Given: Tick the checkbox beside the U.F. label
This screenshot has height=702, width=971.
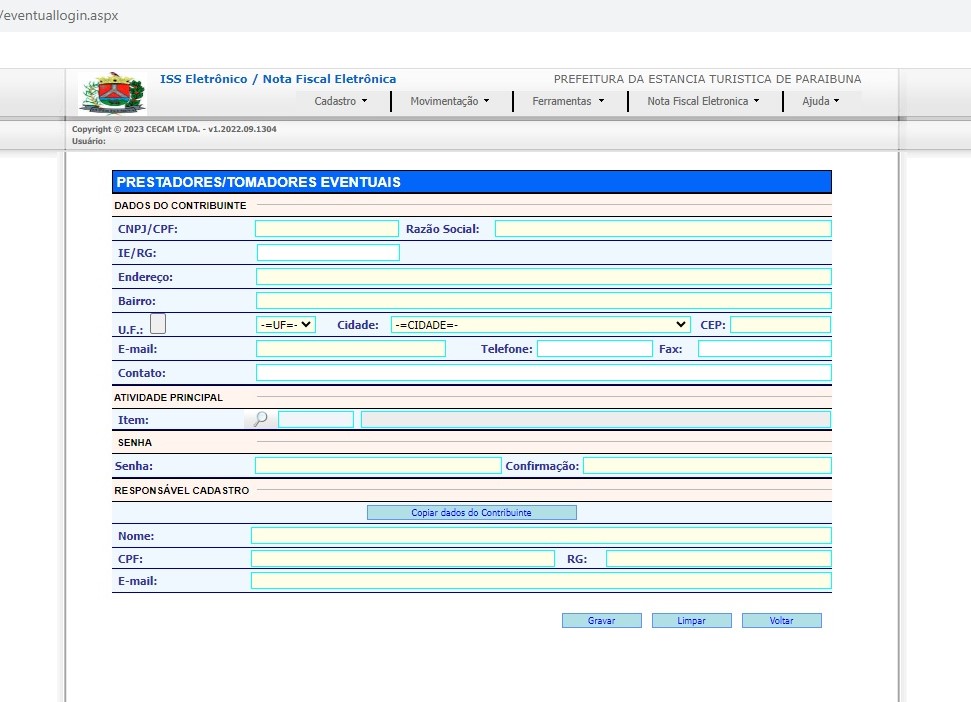Looking at the screenshot, I should (x=158, y=324).
